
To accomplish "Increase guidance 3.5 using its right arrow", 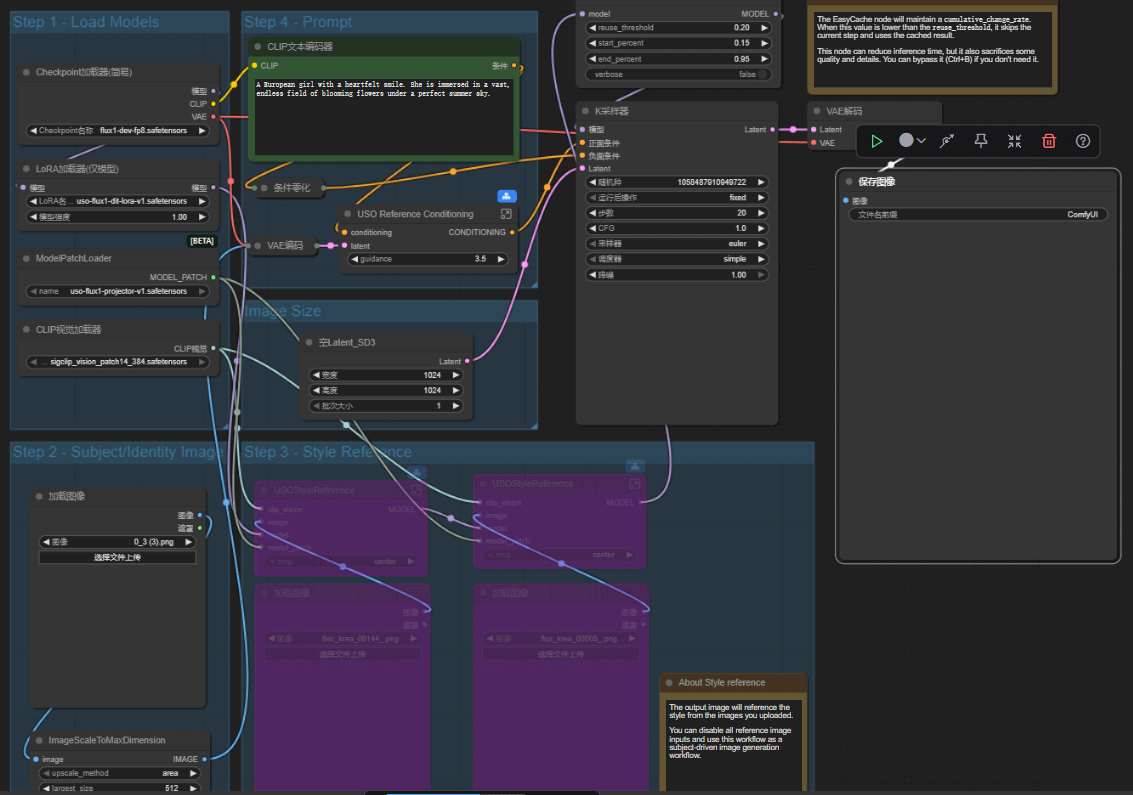I will pyautogui.click(x=501, y=259).
